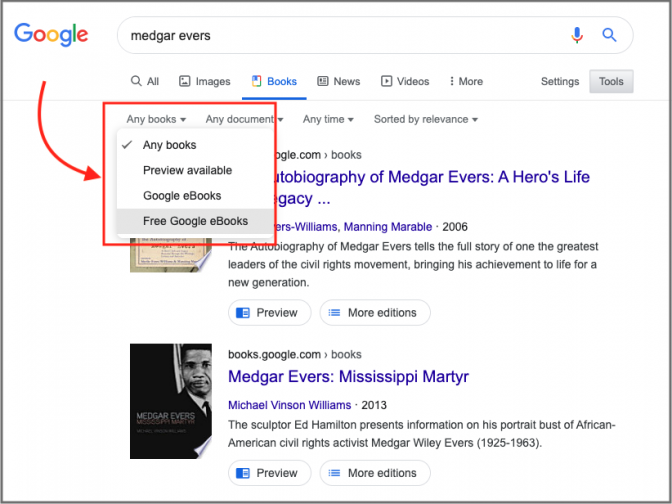This screenshot has height=504, width=672.
Task: Click Autobiography of Medgar Evers book cover
Action: coord(171,255)
